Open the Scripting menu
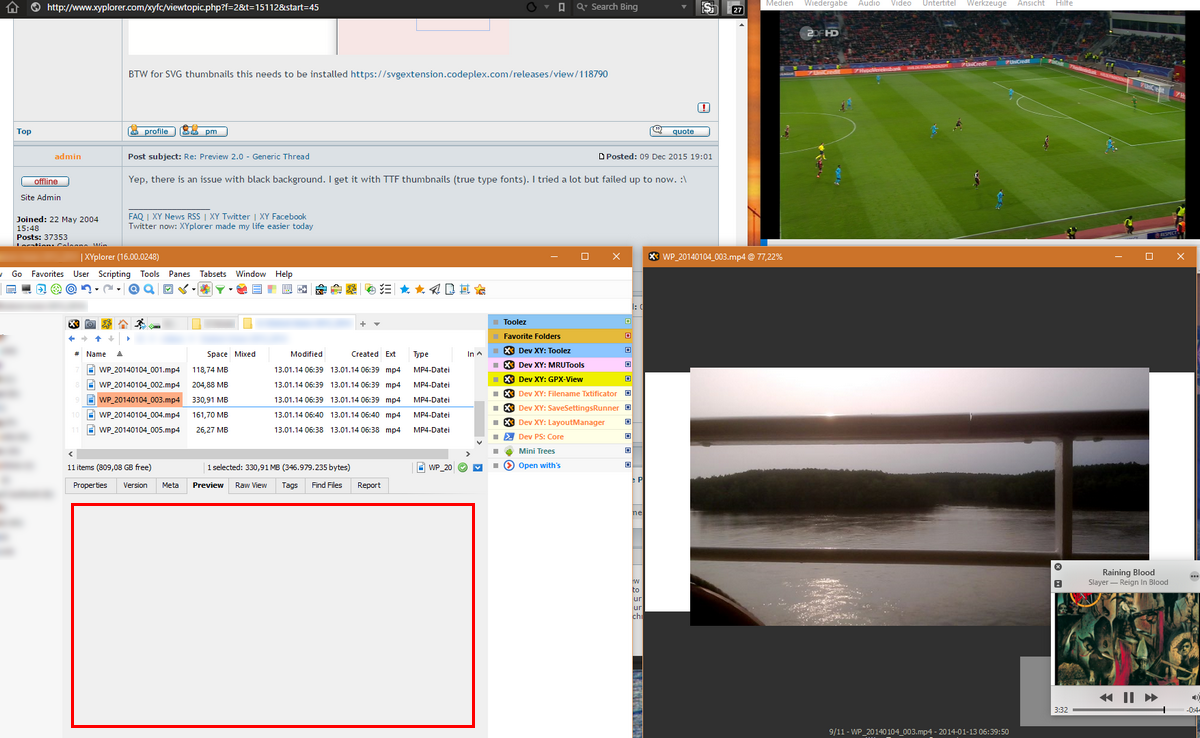This screenshot has height=738, width=1200. [x=114, y=274]
